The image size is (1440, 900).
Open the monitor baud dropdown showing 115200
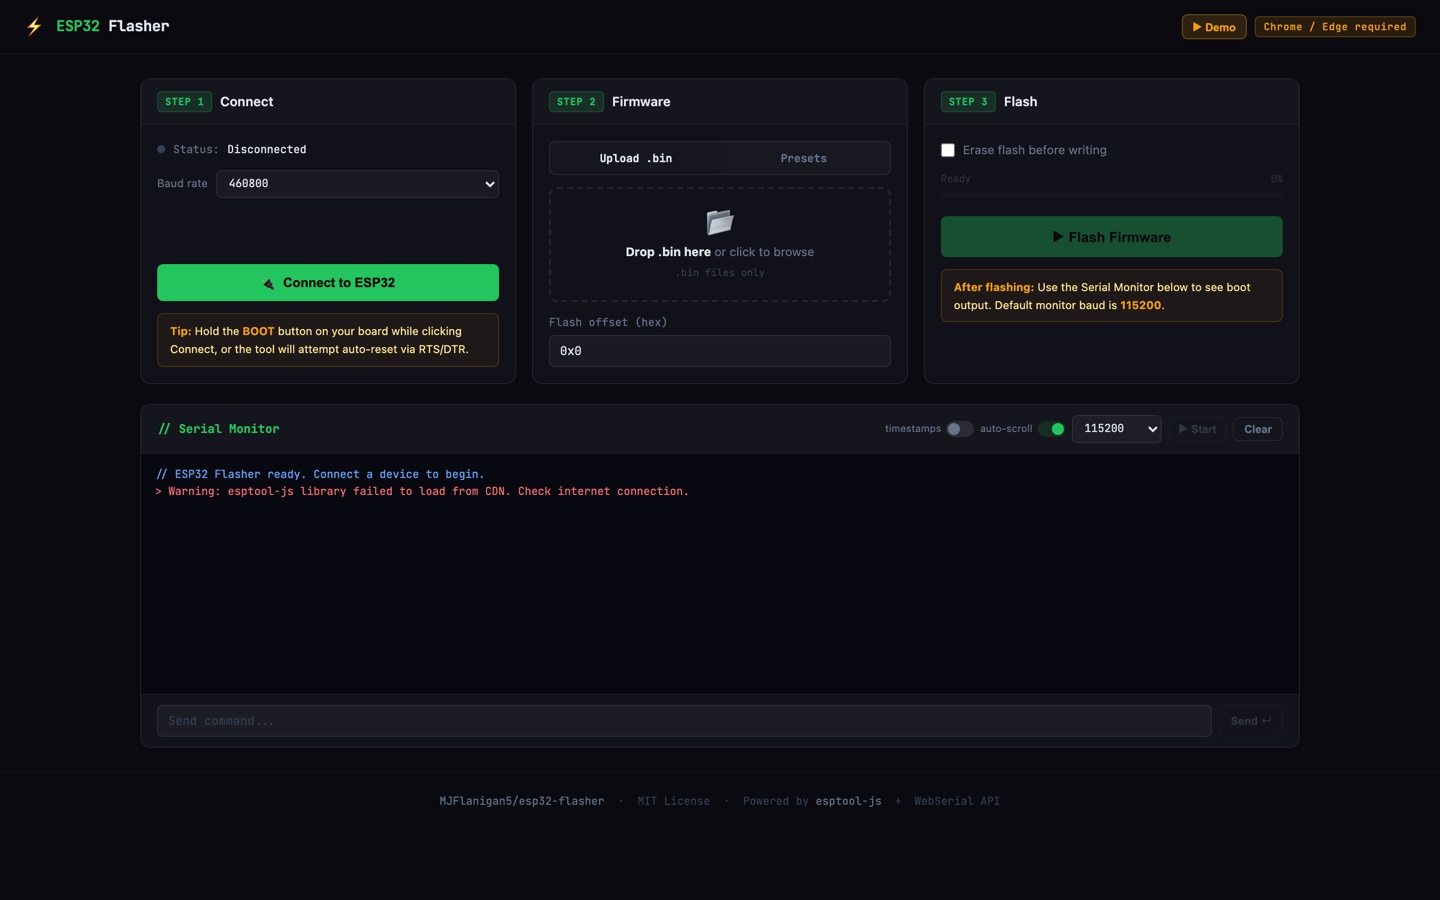(1116, 428)
